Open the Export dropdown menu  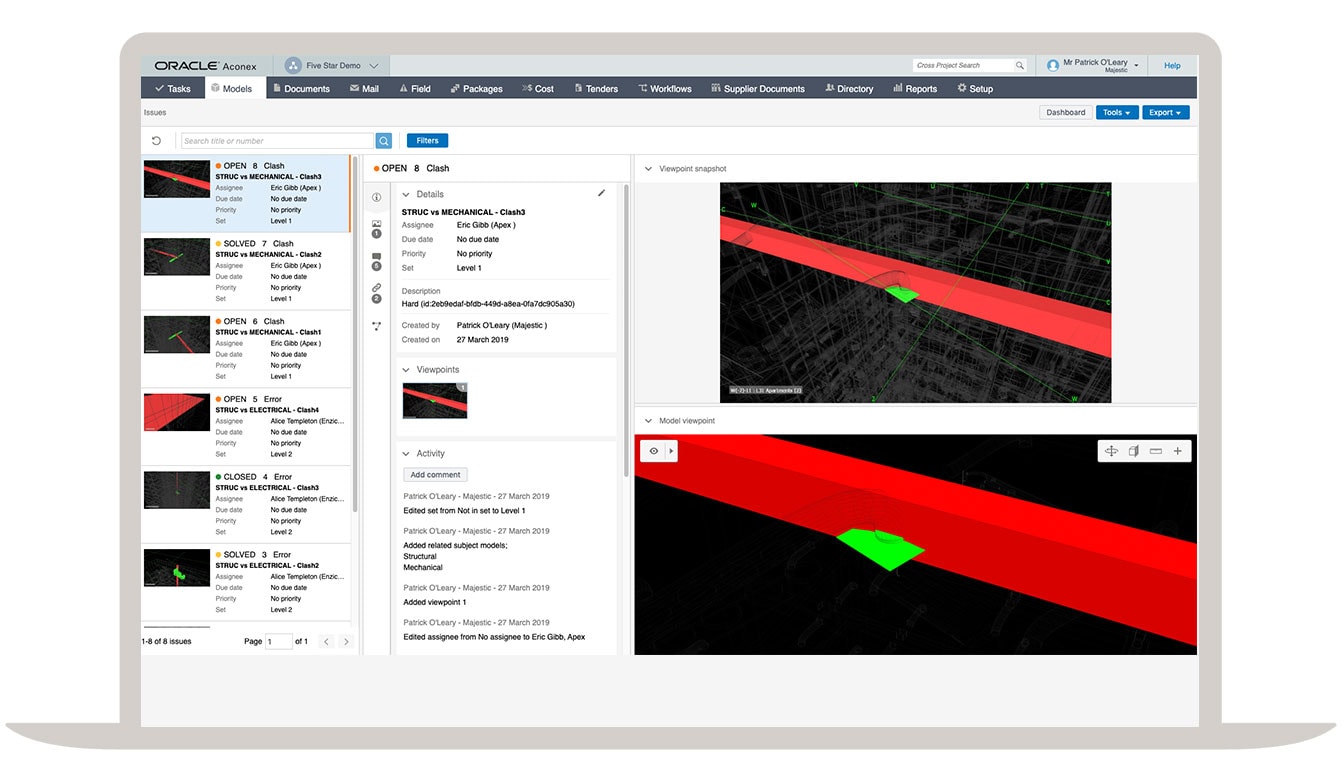(1165, 113)
